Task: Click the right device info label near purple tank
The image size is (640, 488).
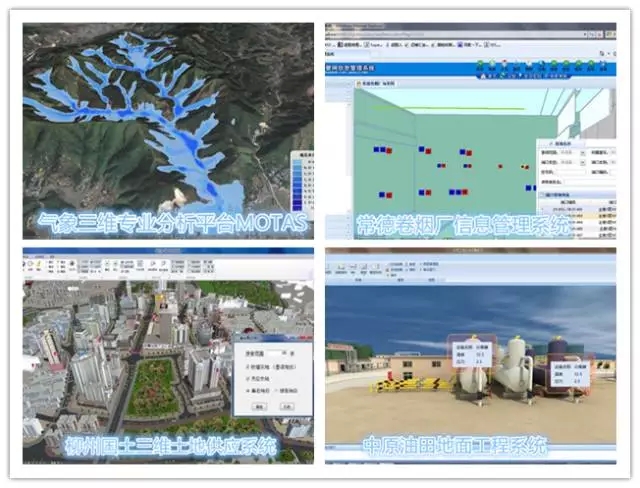Action: click(x=569, y=374)
